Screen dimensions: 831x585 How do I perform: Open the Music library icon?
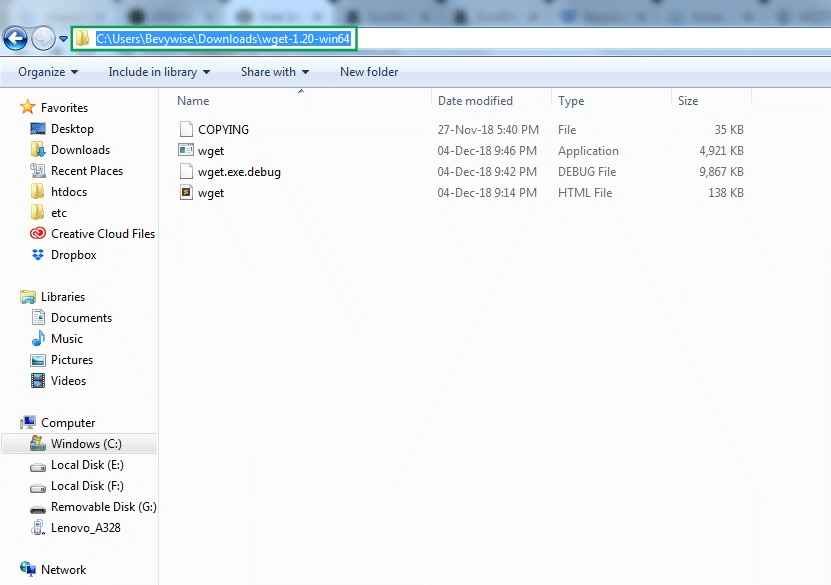38,338
